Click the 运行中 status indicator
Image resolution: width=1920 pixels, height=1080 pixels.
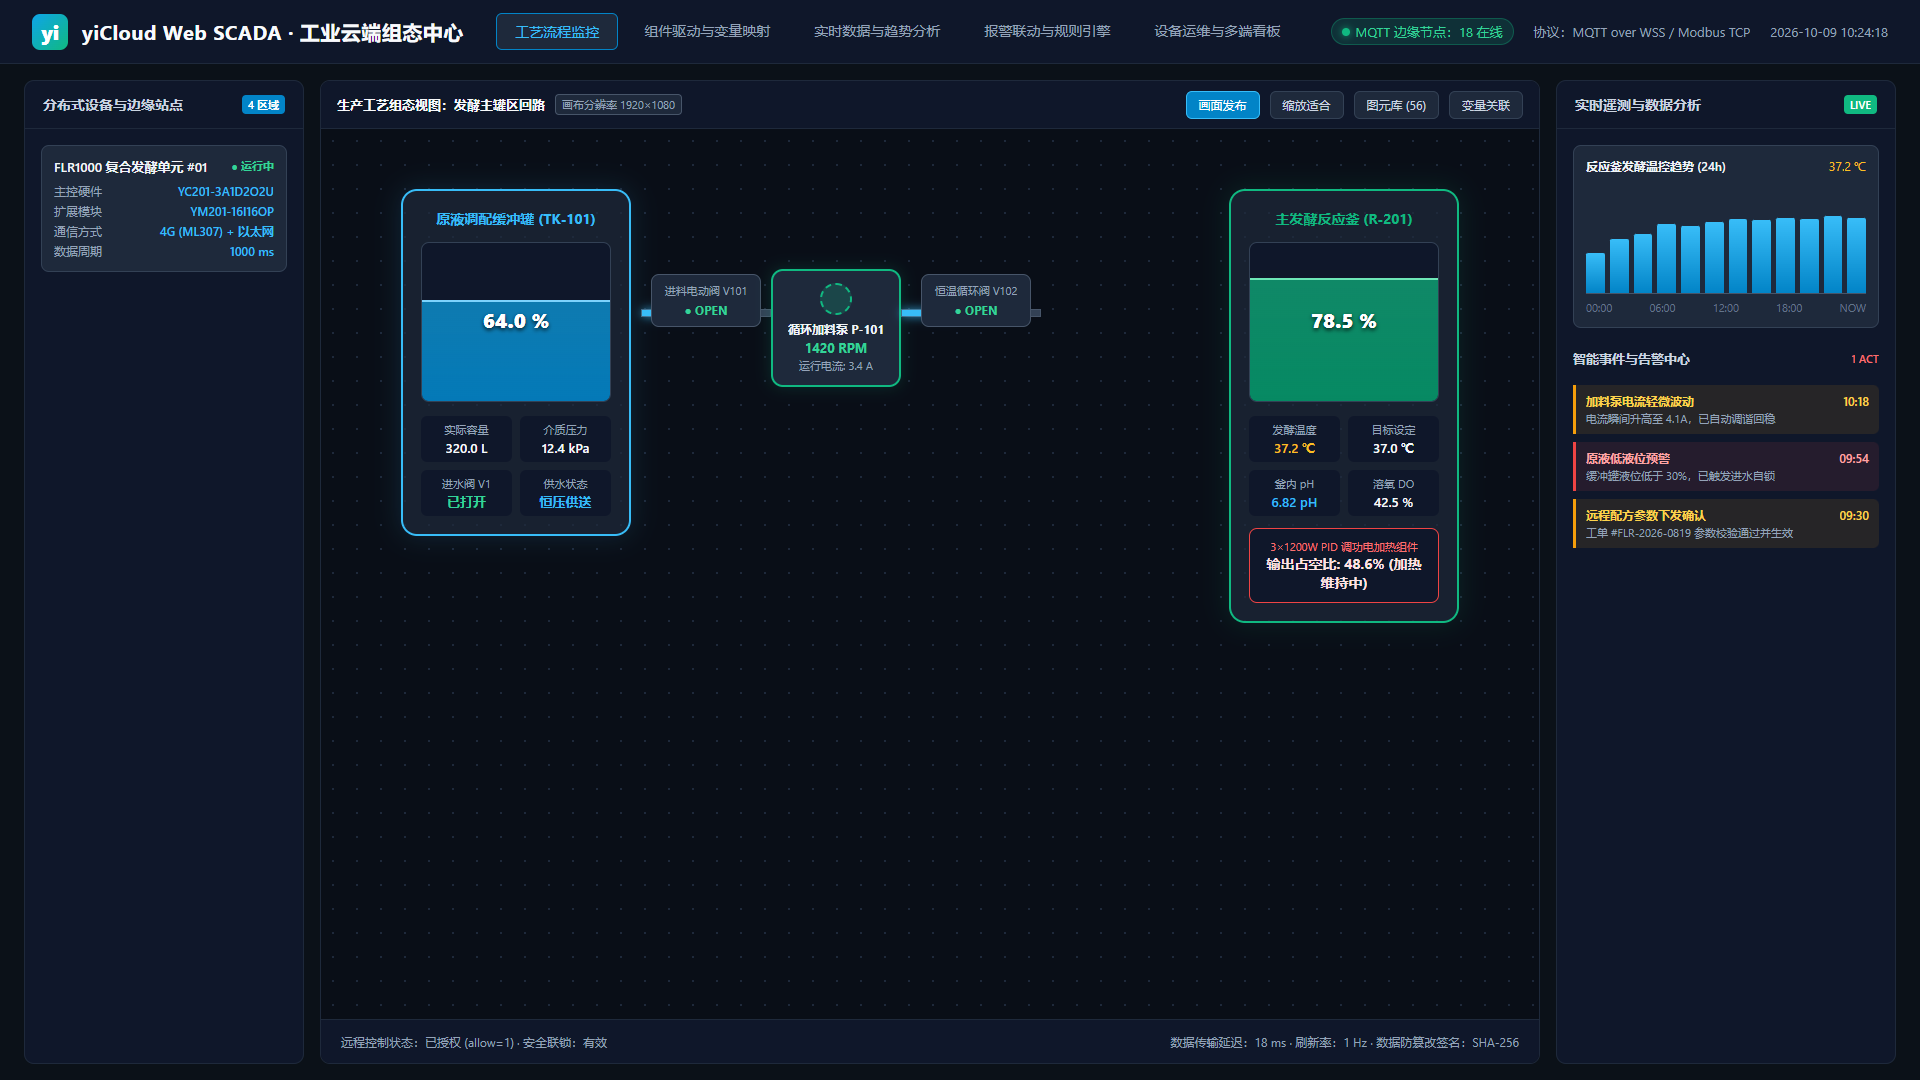(253, 167)
